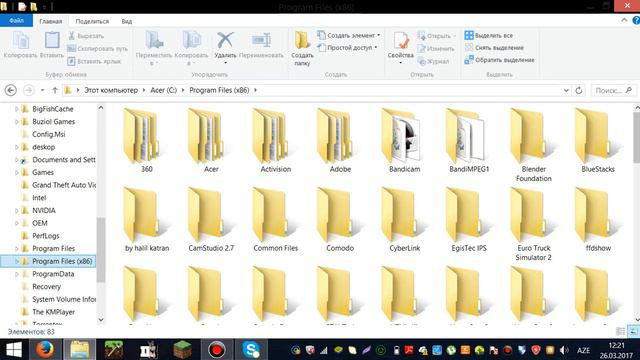The height and width of the screenshot is (360, 640).
Task: Select the Games folder in the tree
Action: click(43, 172)
